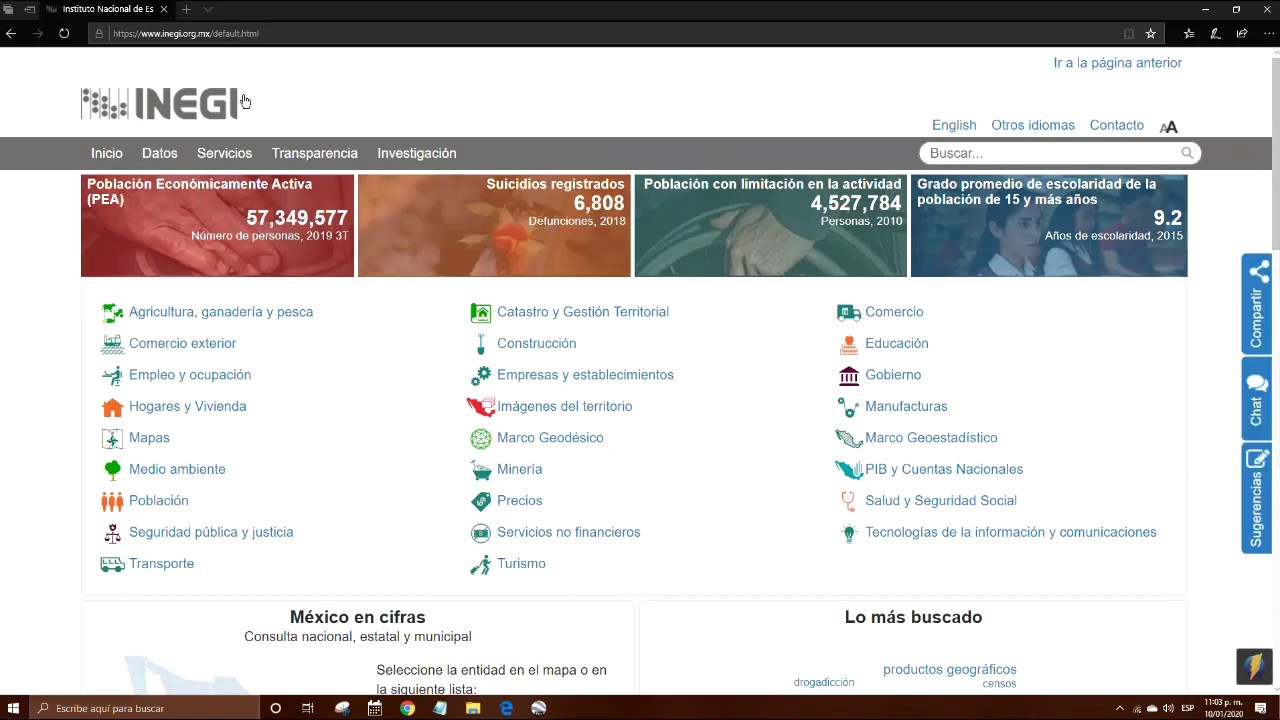Click the Grado promedio de escolaridad banner
The width and height of the screenshot is (1280, 720).
coord(1049,226)
